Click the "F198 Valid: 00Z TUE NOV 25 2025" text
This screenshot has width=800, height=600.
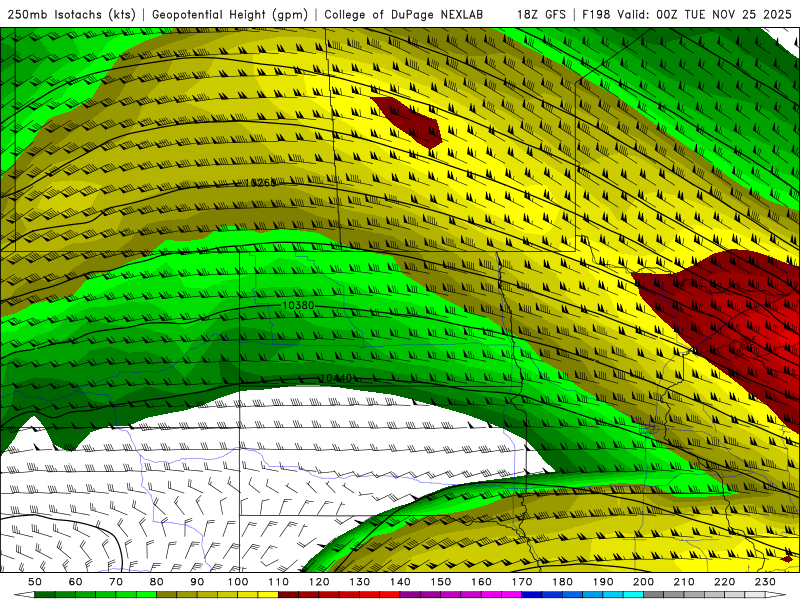[x=687, y=15]
